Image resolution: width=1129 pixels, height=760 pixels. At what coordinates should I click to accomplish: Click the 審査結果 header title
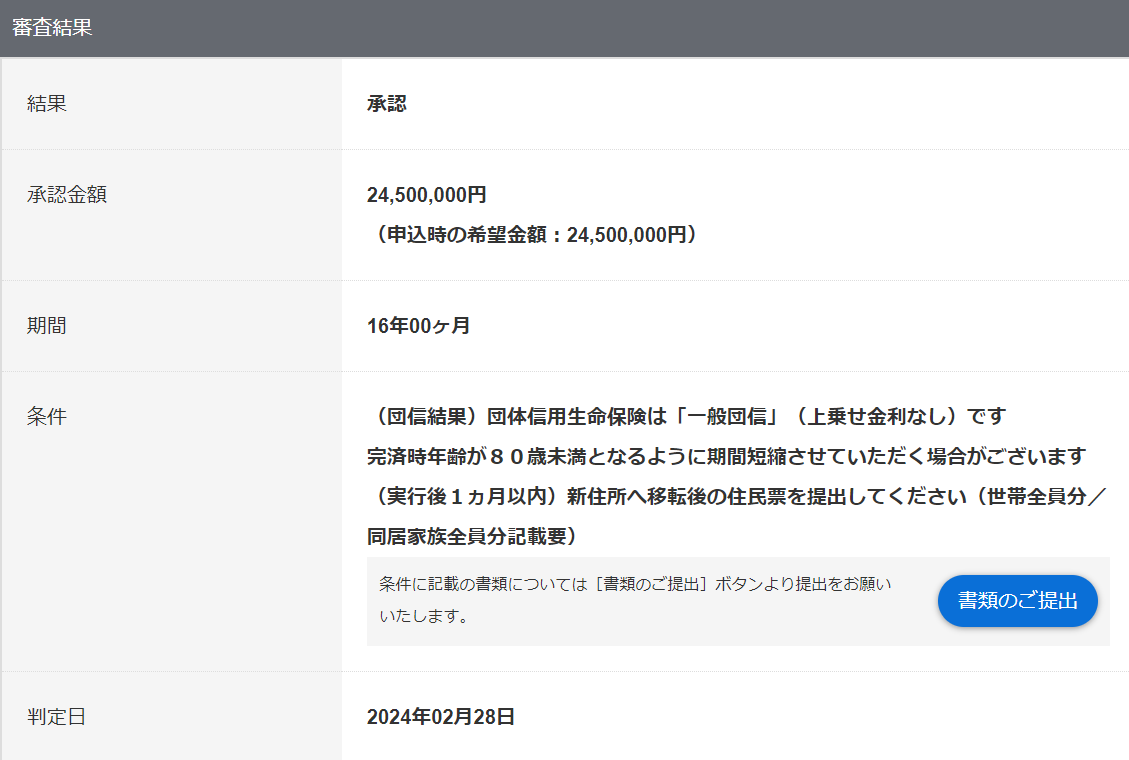click(x=52, y=28)
